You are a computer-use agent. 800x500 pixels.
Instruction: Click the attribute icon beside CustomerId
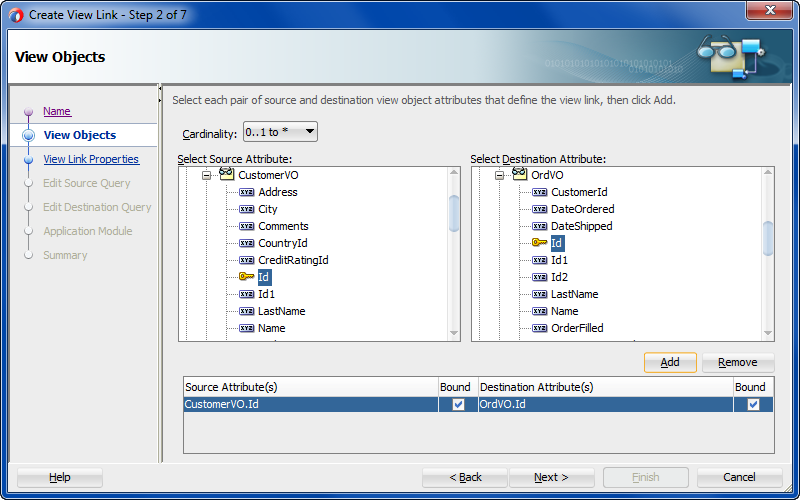[539, 192]
